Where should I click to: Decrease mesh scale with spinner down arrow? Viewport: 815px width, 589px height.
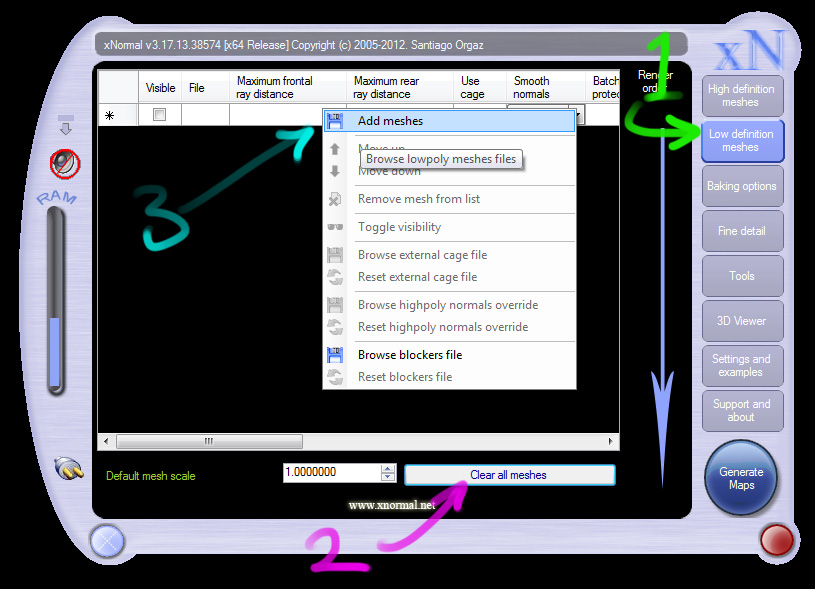pyautogui.click(x=388, y=477)
